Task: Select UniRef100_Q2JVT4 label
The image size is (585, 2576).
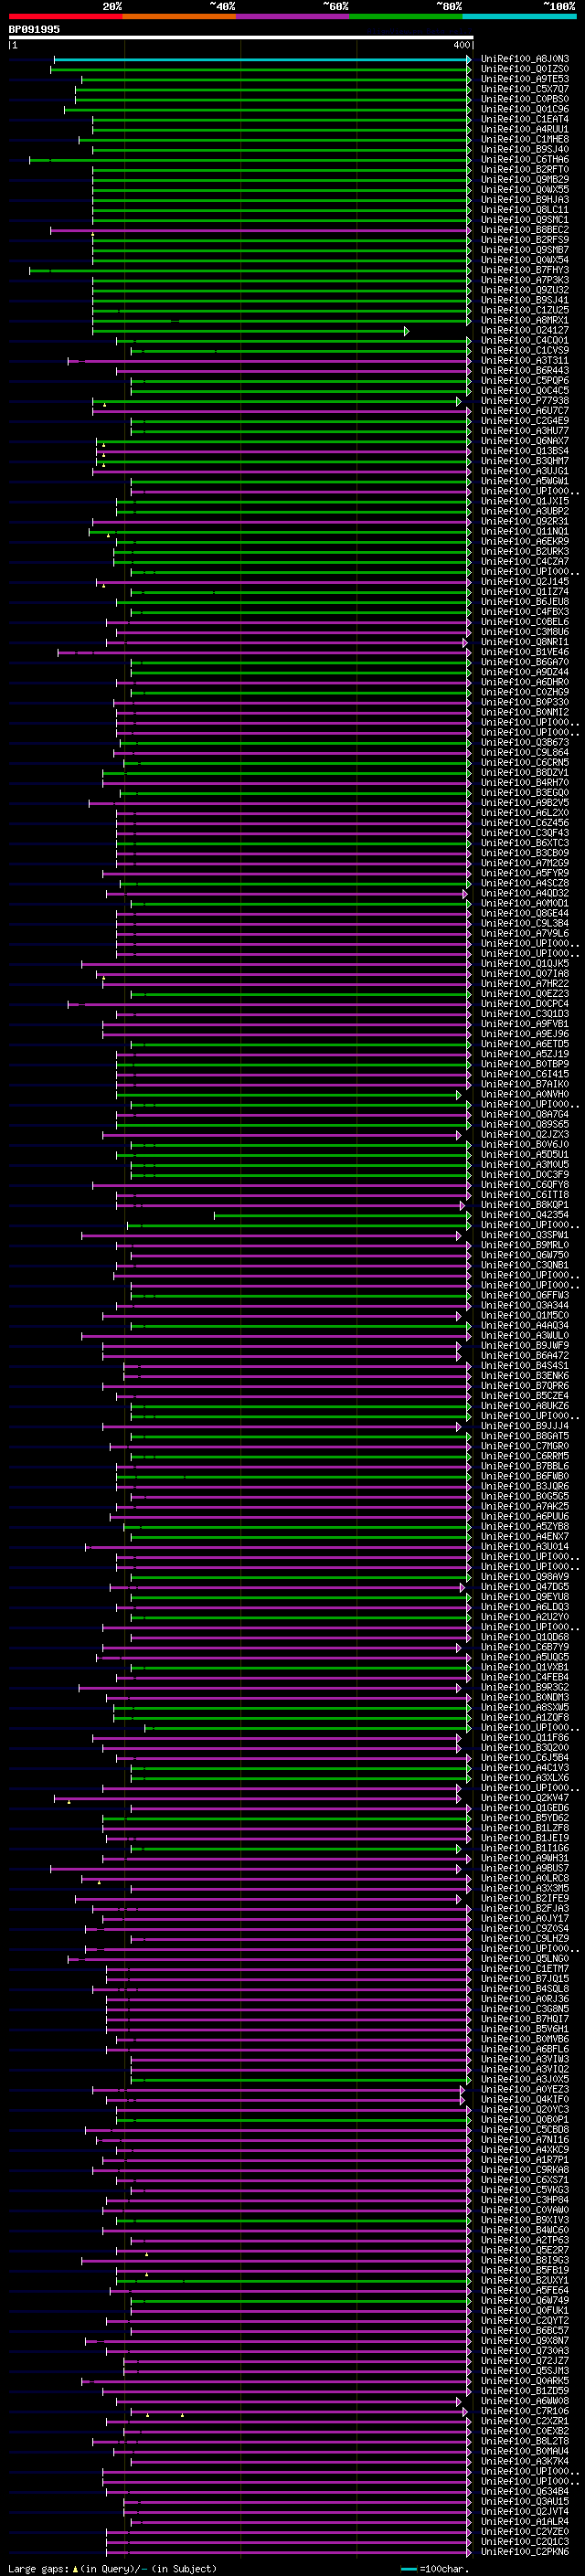Action: [x=525, y=2511]
